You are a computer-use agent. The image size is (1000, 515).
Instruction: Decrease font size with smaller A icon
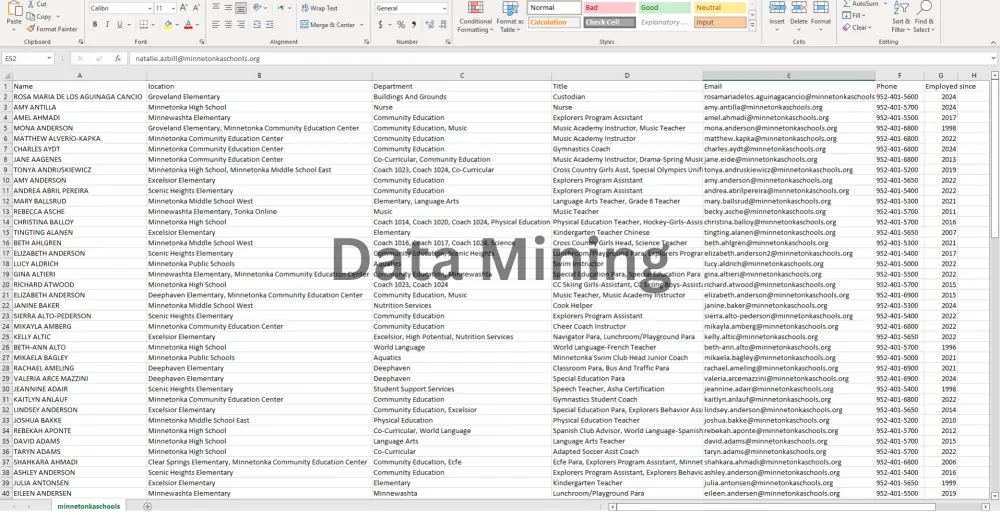click(x=196, y=8)
